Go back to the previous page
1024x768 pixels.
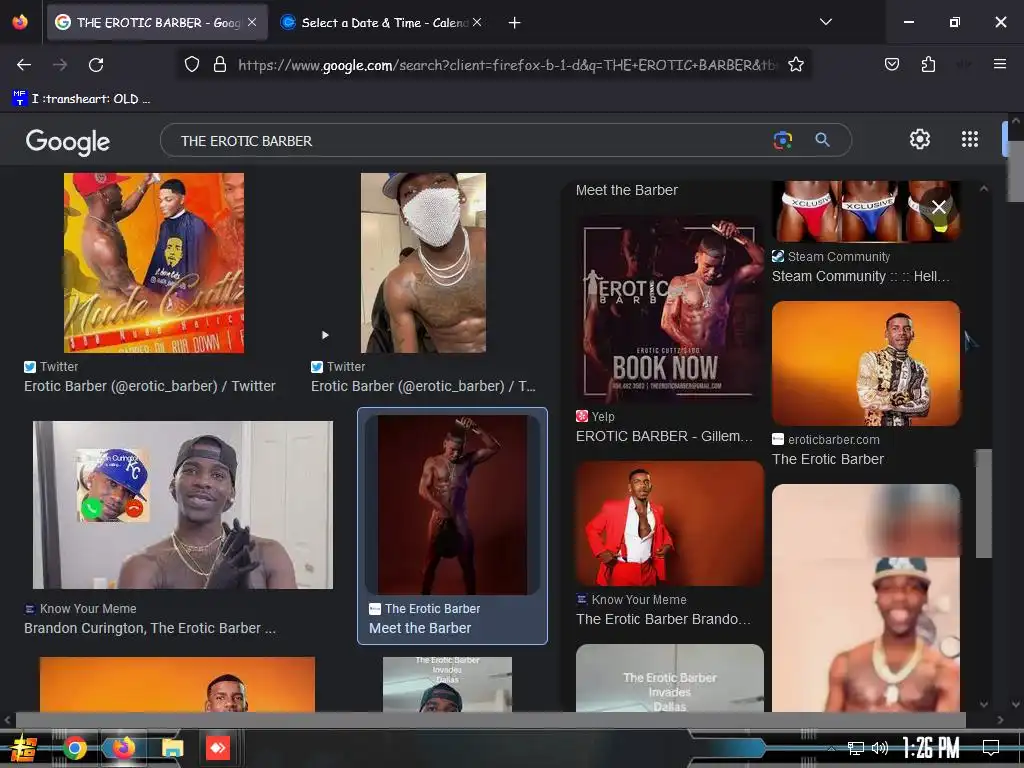point(24,65)
